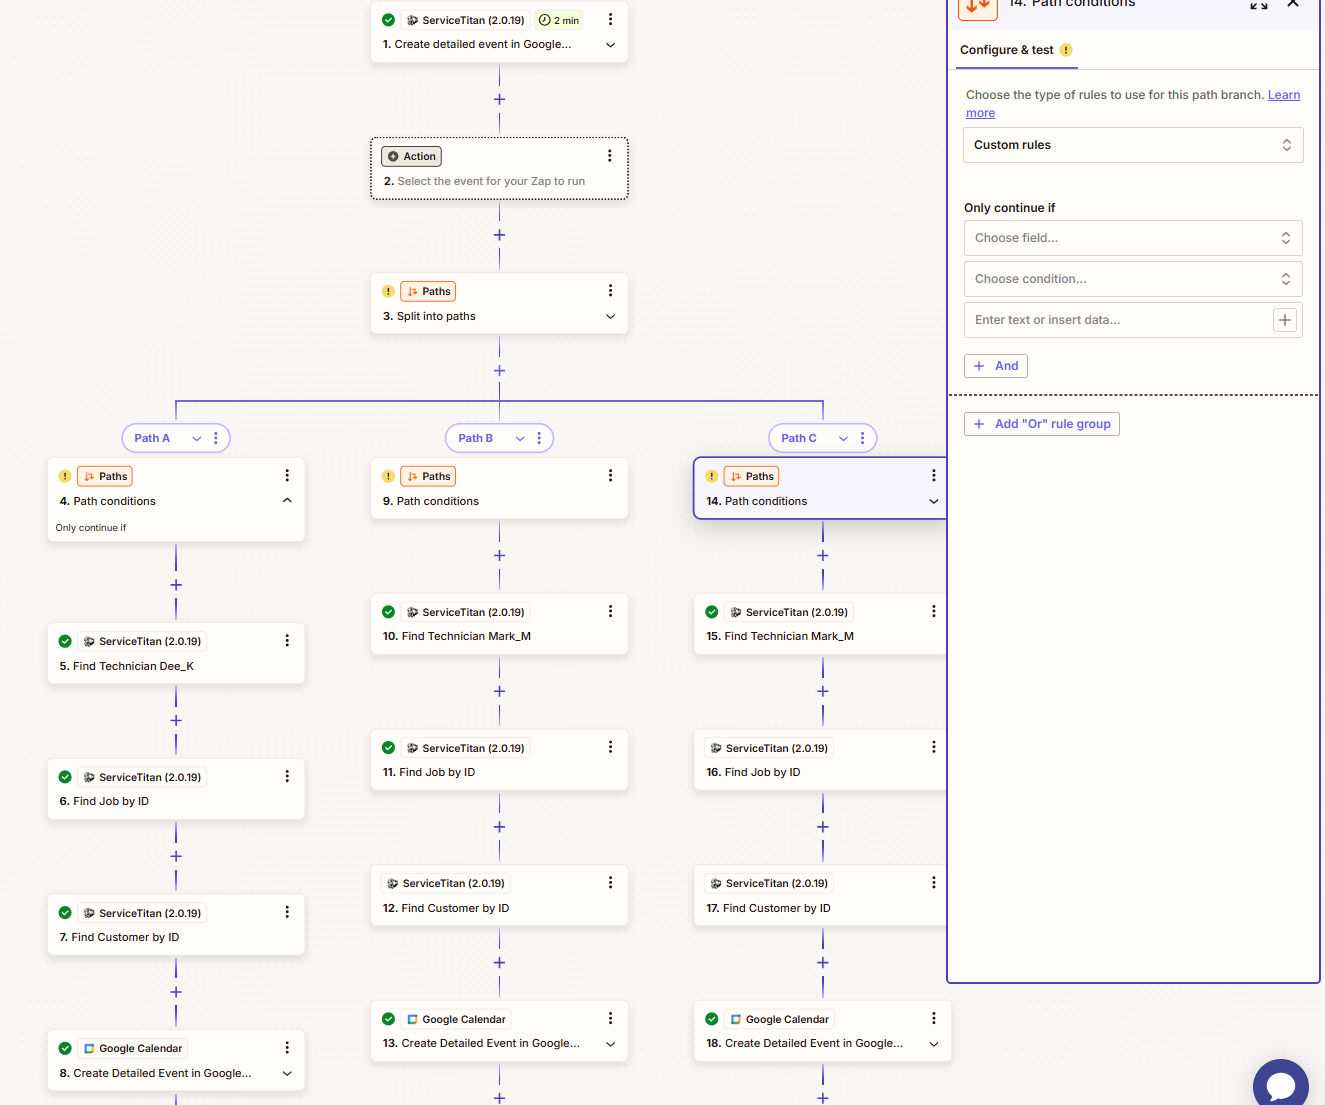The height and width of the screenshot is (1105, 1325).
Task: Click the Paths badge on step 3
Action: click(x=428, y=291)
